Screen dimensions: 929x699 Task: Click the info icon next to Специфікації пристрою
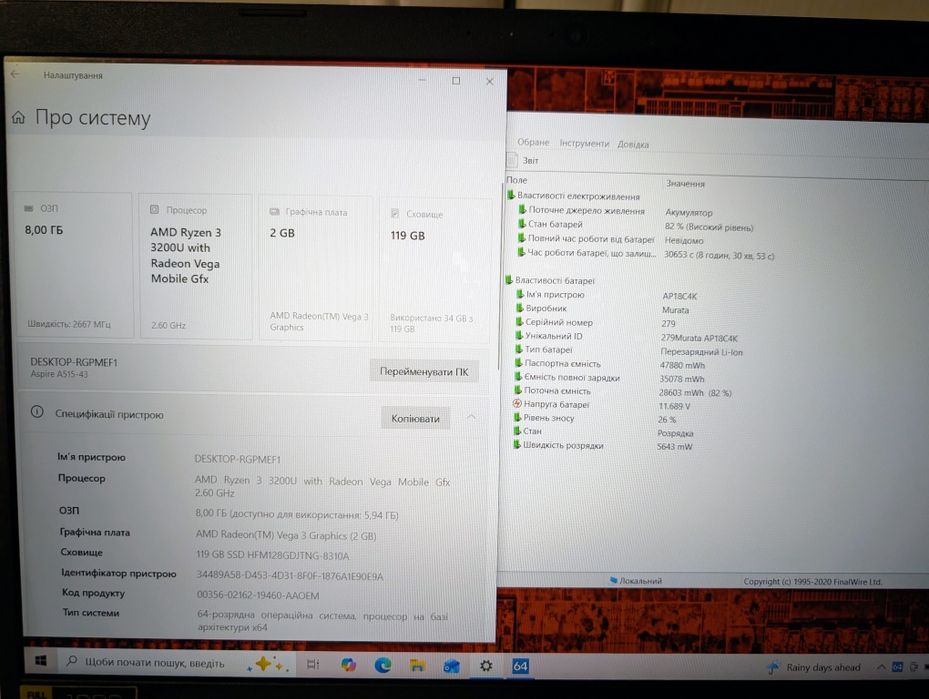tap(37, 412)
